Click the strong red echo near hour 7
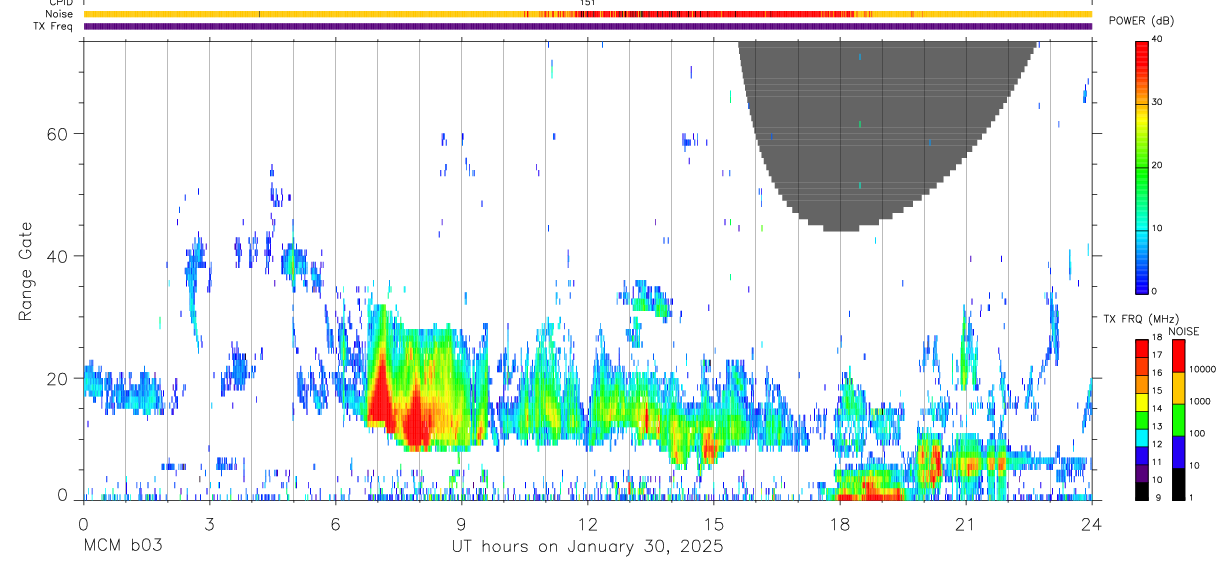The height and width of the screenshot is (567, 1228). [379, 395]
